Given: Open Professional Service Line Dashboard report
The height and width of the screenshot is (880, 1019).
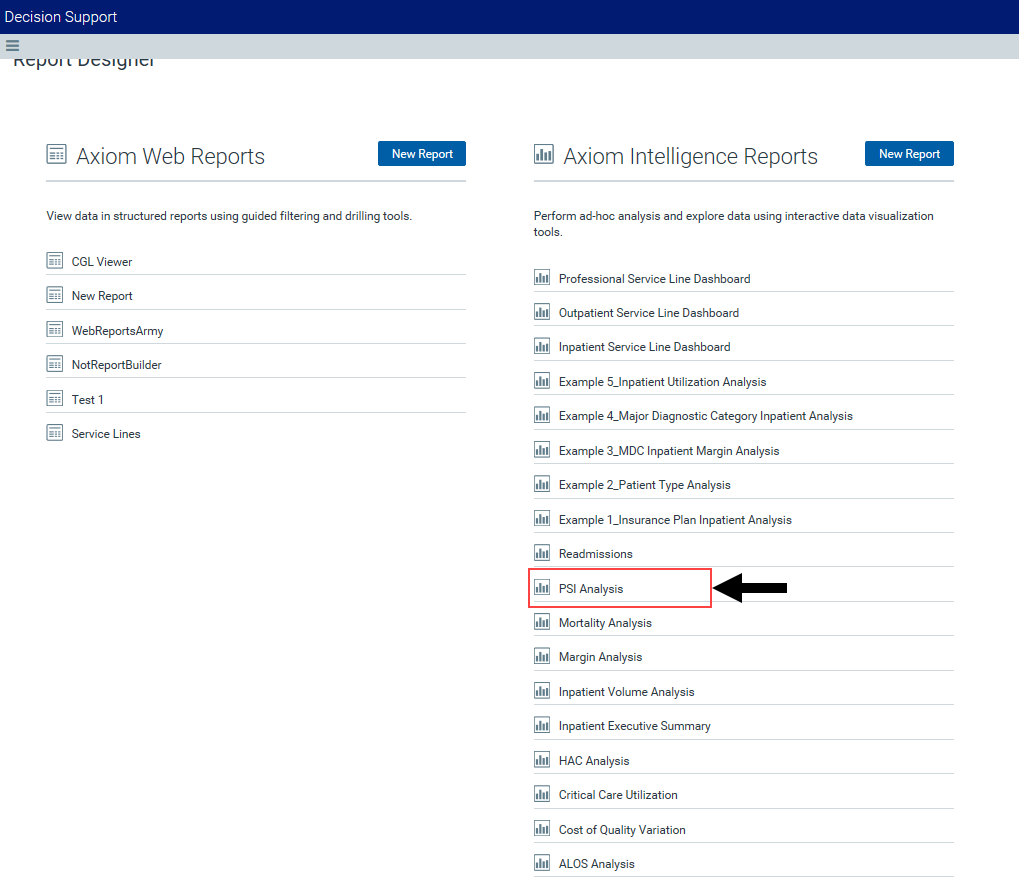Looking at the screenshot, I should pos(654,279).
